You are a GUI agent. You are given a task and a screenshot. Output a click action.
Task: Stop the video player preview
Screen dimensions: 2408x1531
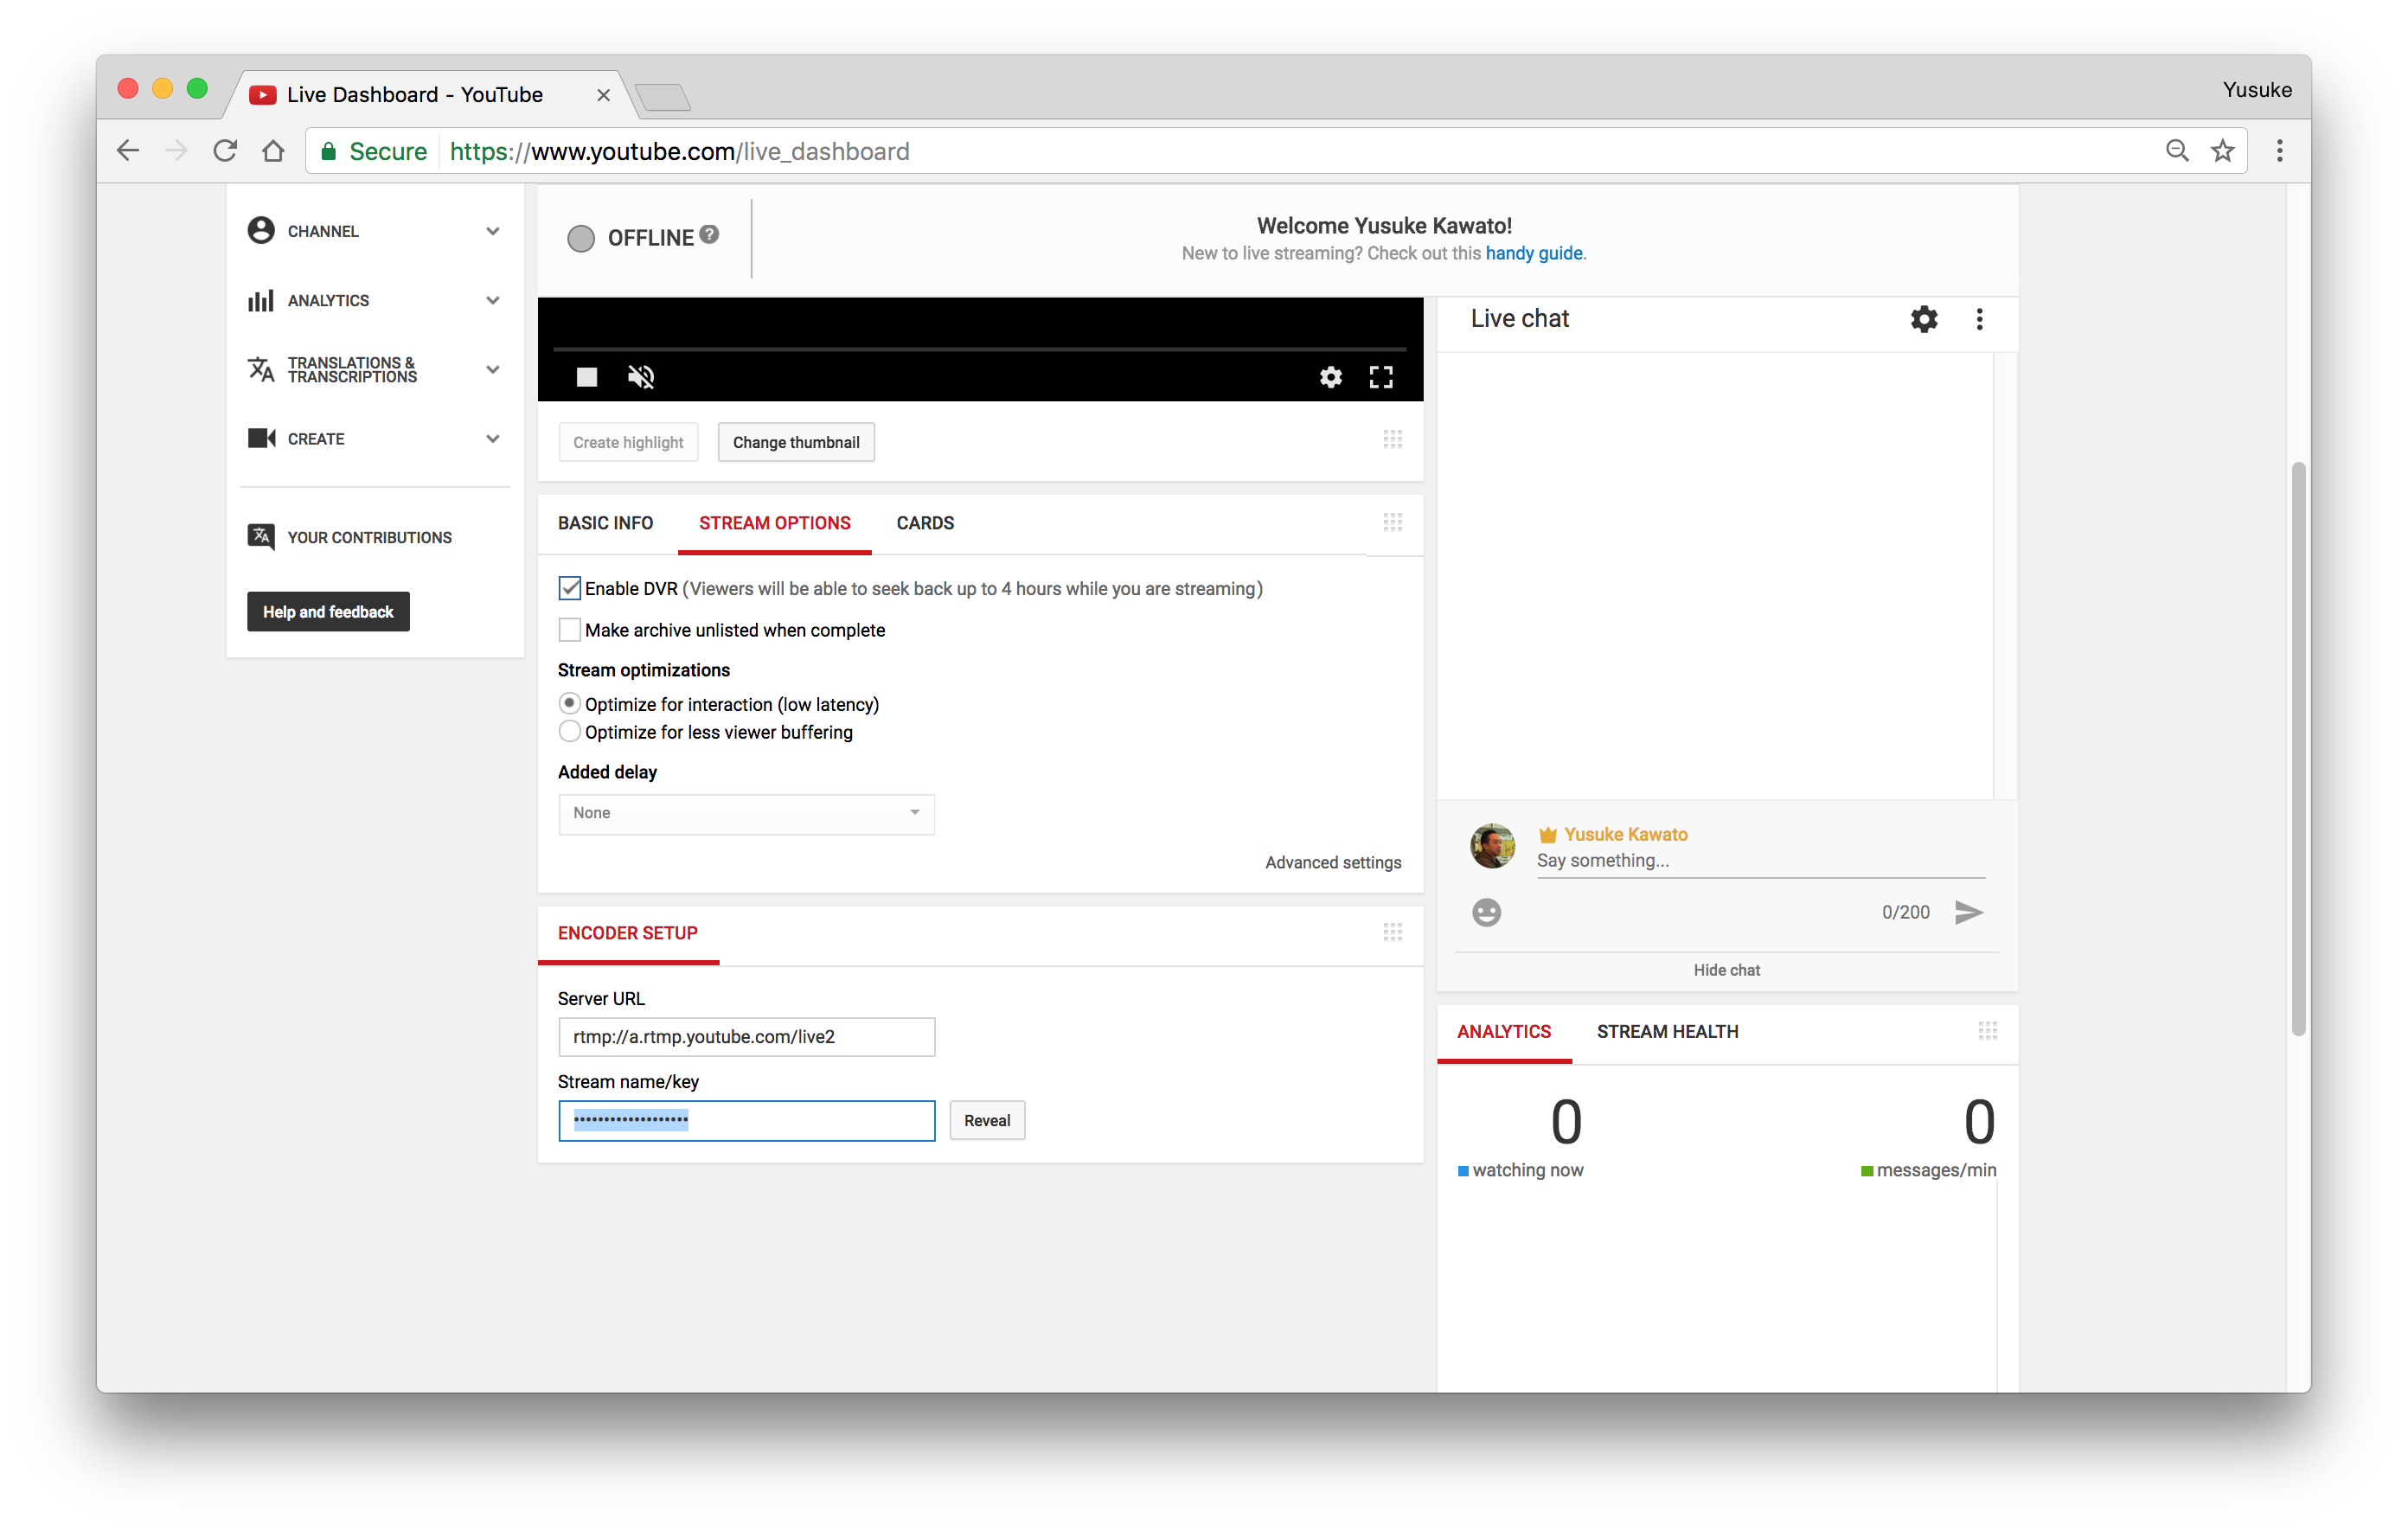(x=587, y=377)
